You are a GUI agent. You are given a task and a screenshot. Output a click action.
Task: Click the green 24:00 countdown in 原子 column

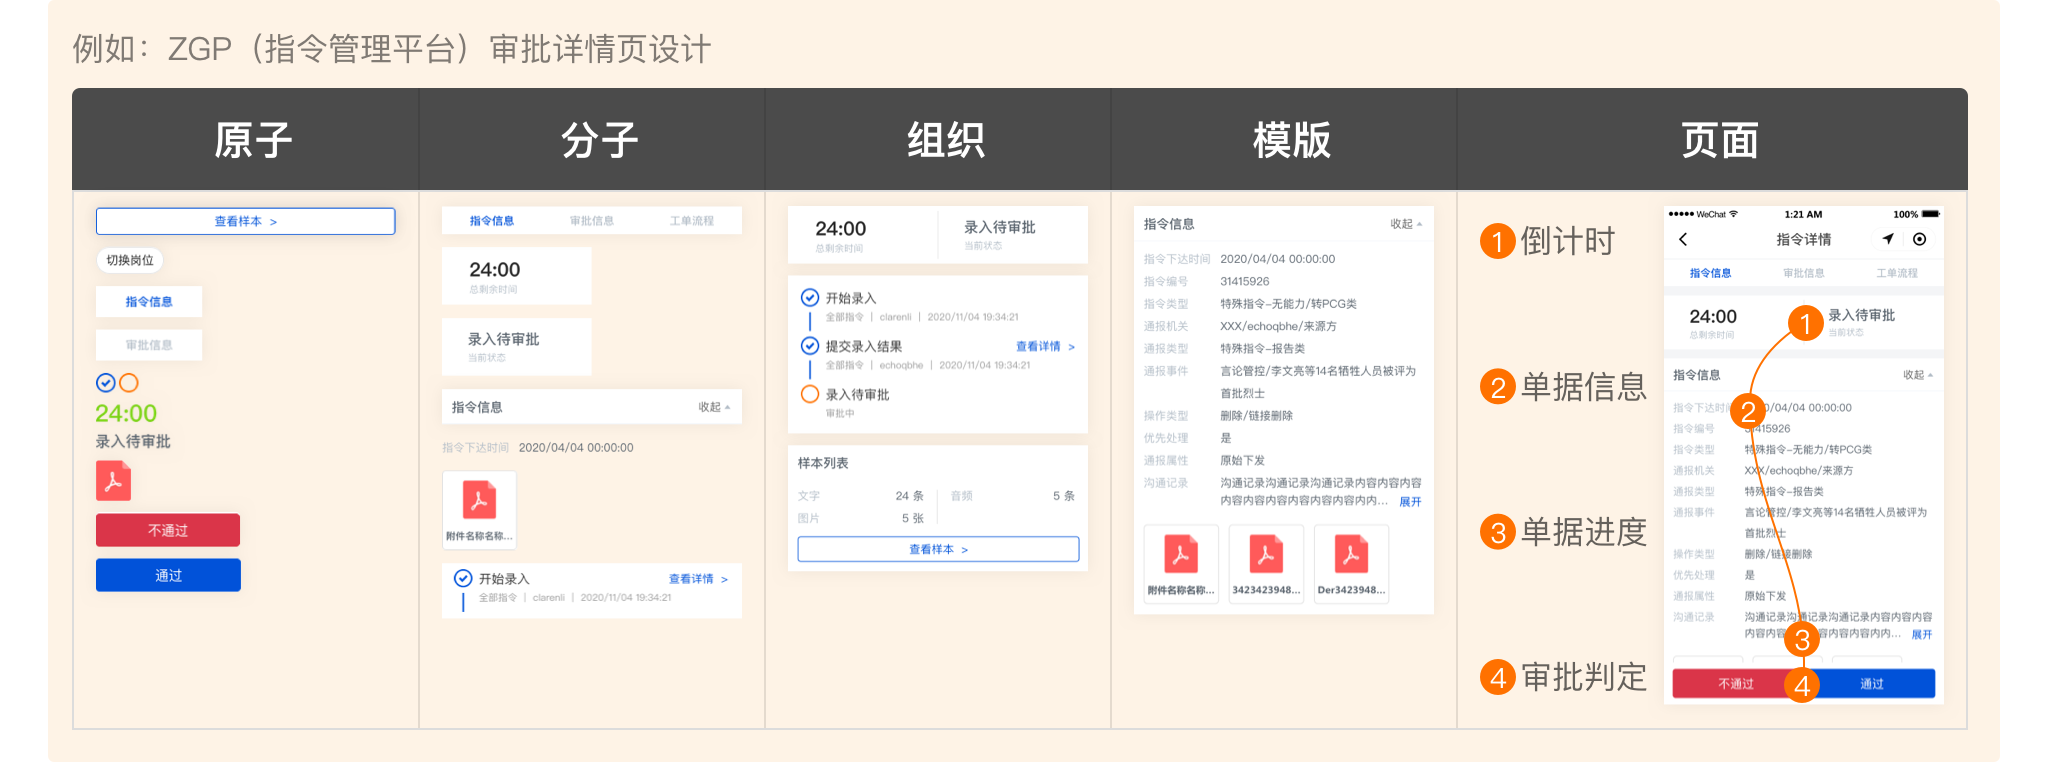point(126,413)
